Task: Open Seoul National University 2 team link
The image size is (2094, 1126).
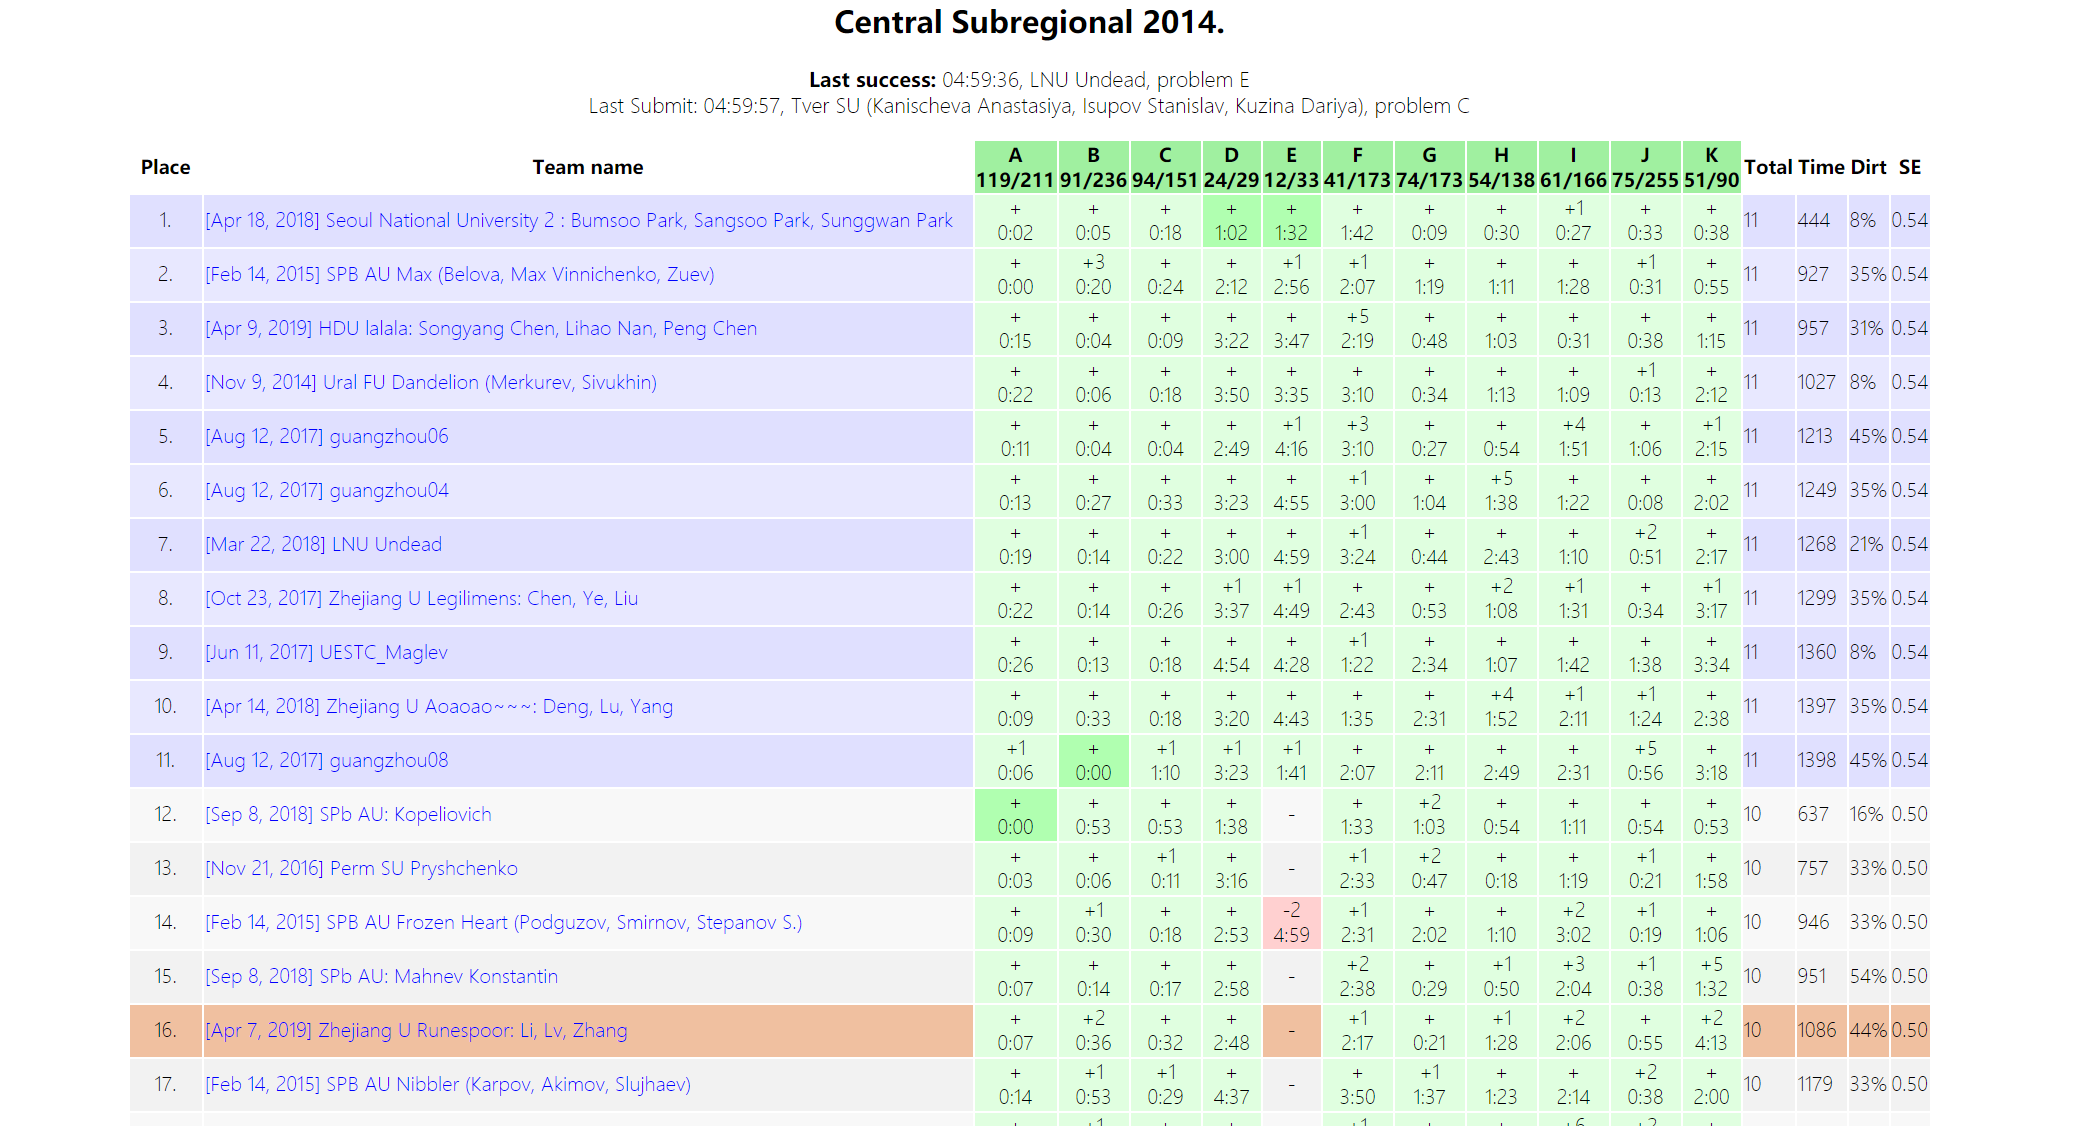Action: click(x=579, y=221)
